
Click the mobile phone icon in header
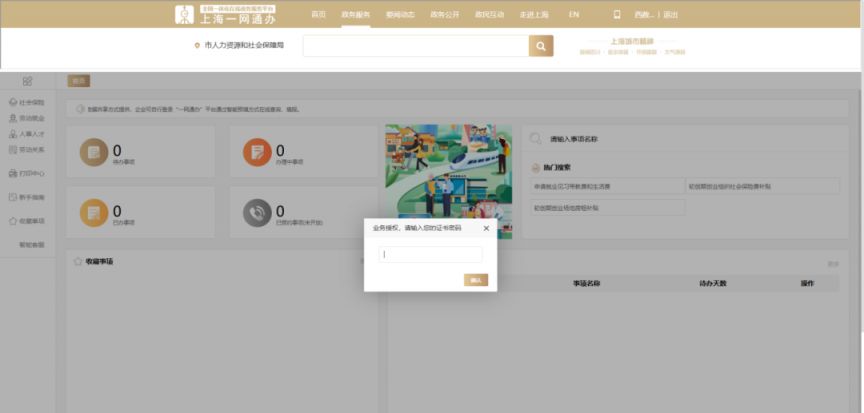[x=617, y=15]
